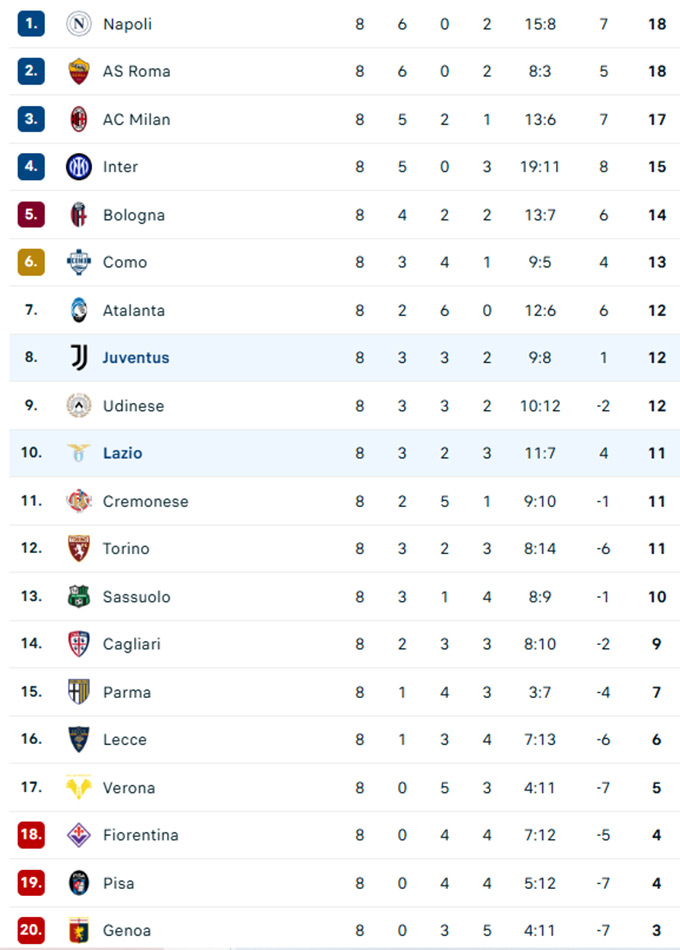The height and width of the screenshot is (950, 680).
Task: Click the gold position 6 badge
Action: [x=31, y=262]
